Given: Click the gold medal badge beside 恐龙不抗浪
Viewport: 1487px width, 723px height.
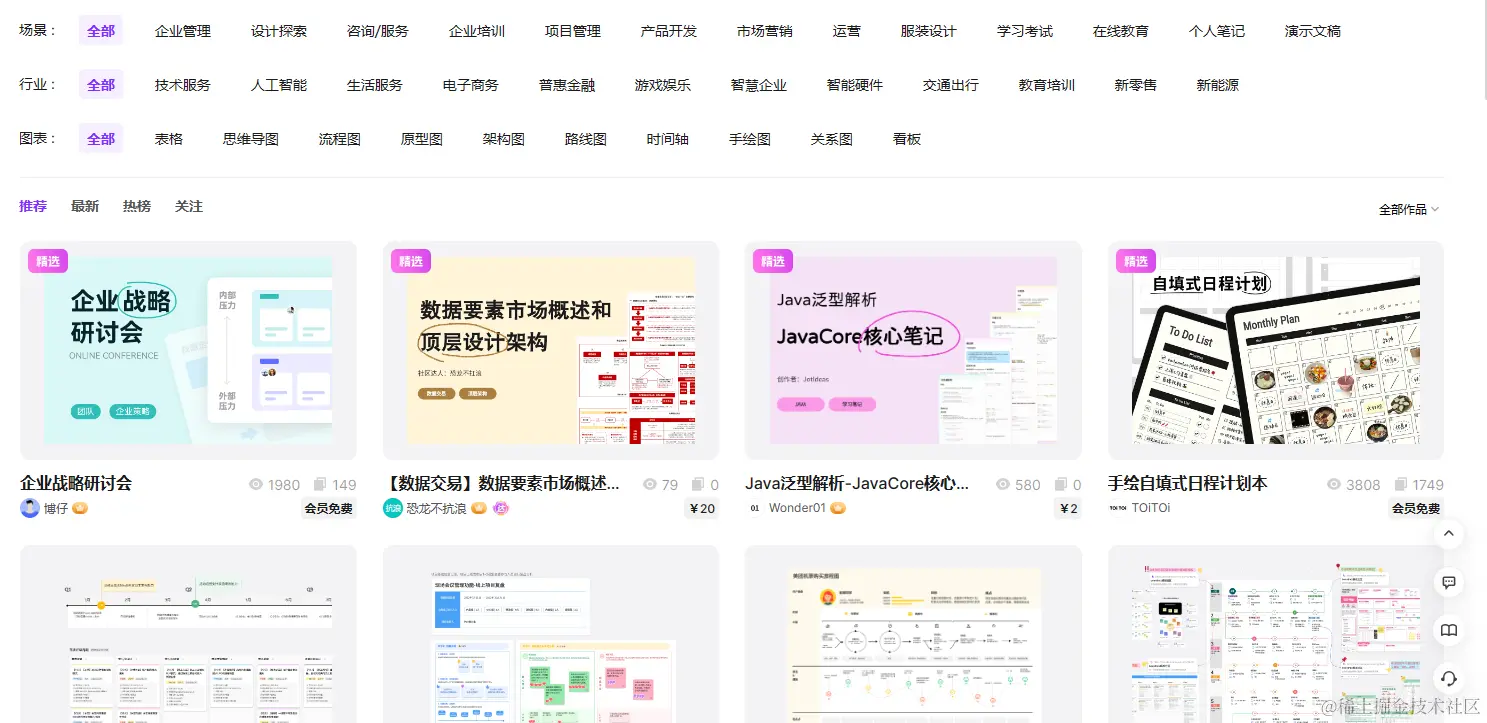Looking at the screenshot, I should coord(479,507).
